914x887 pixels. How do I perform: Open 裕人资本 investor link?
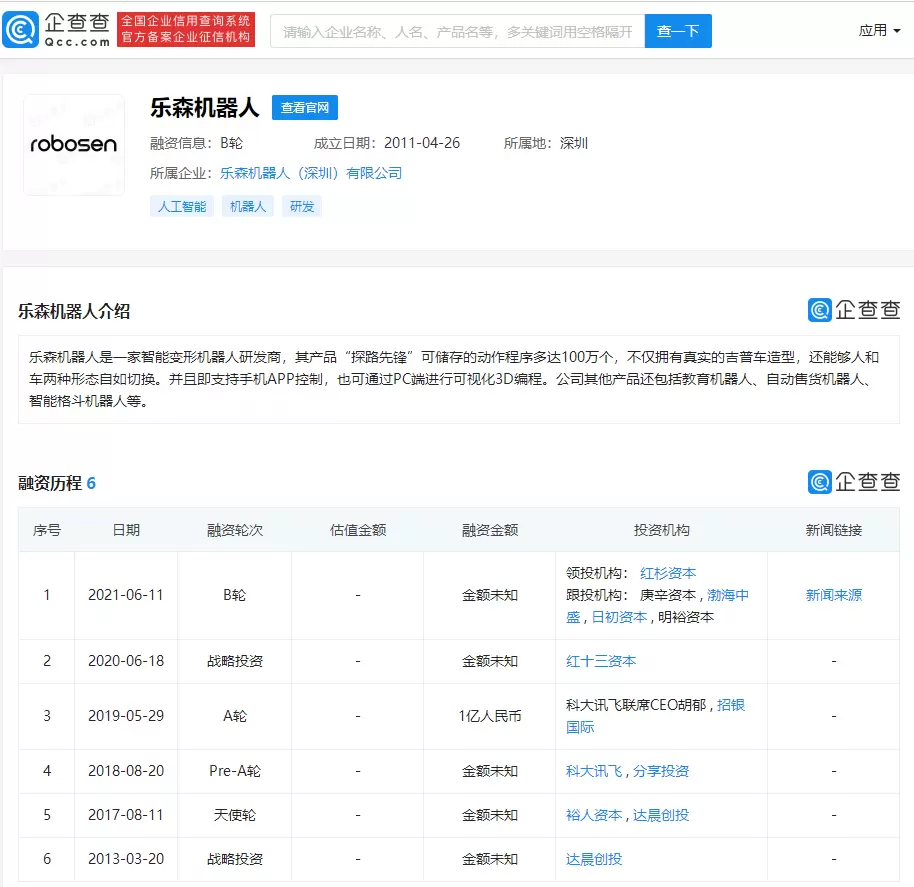click(x=594, y=815)
